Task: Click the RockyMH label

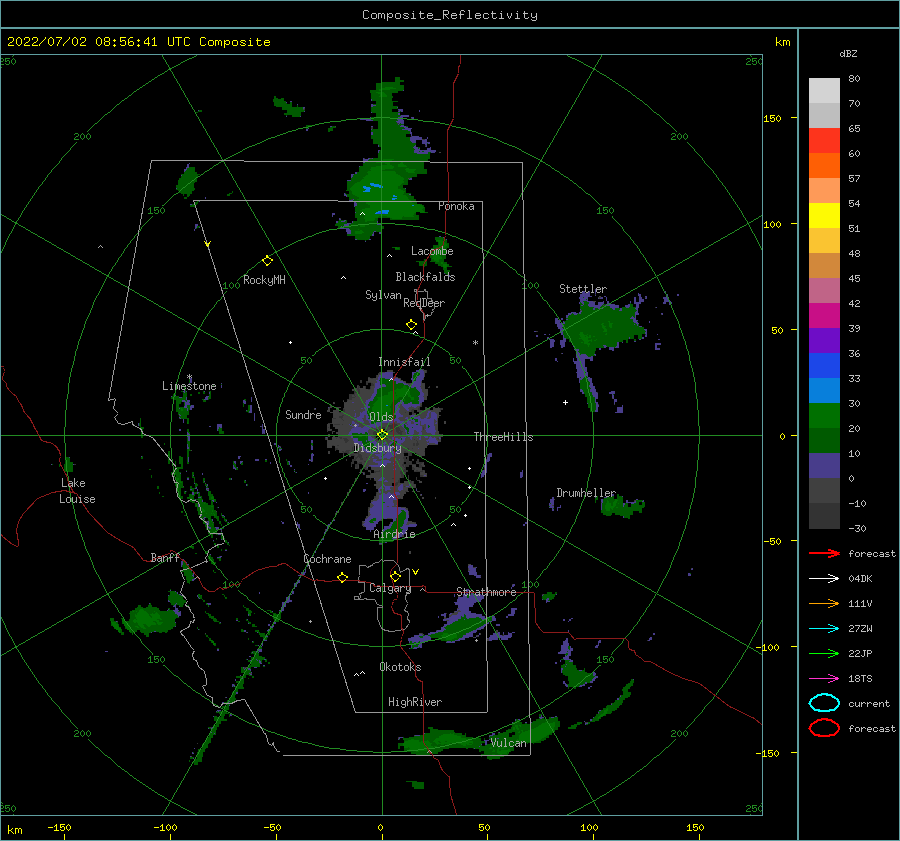Action: coord(264,280)
